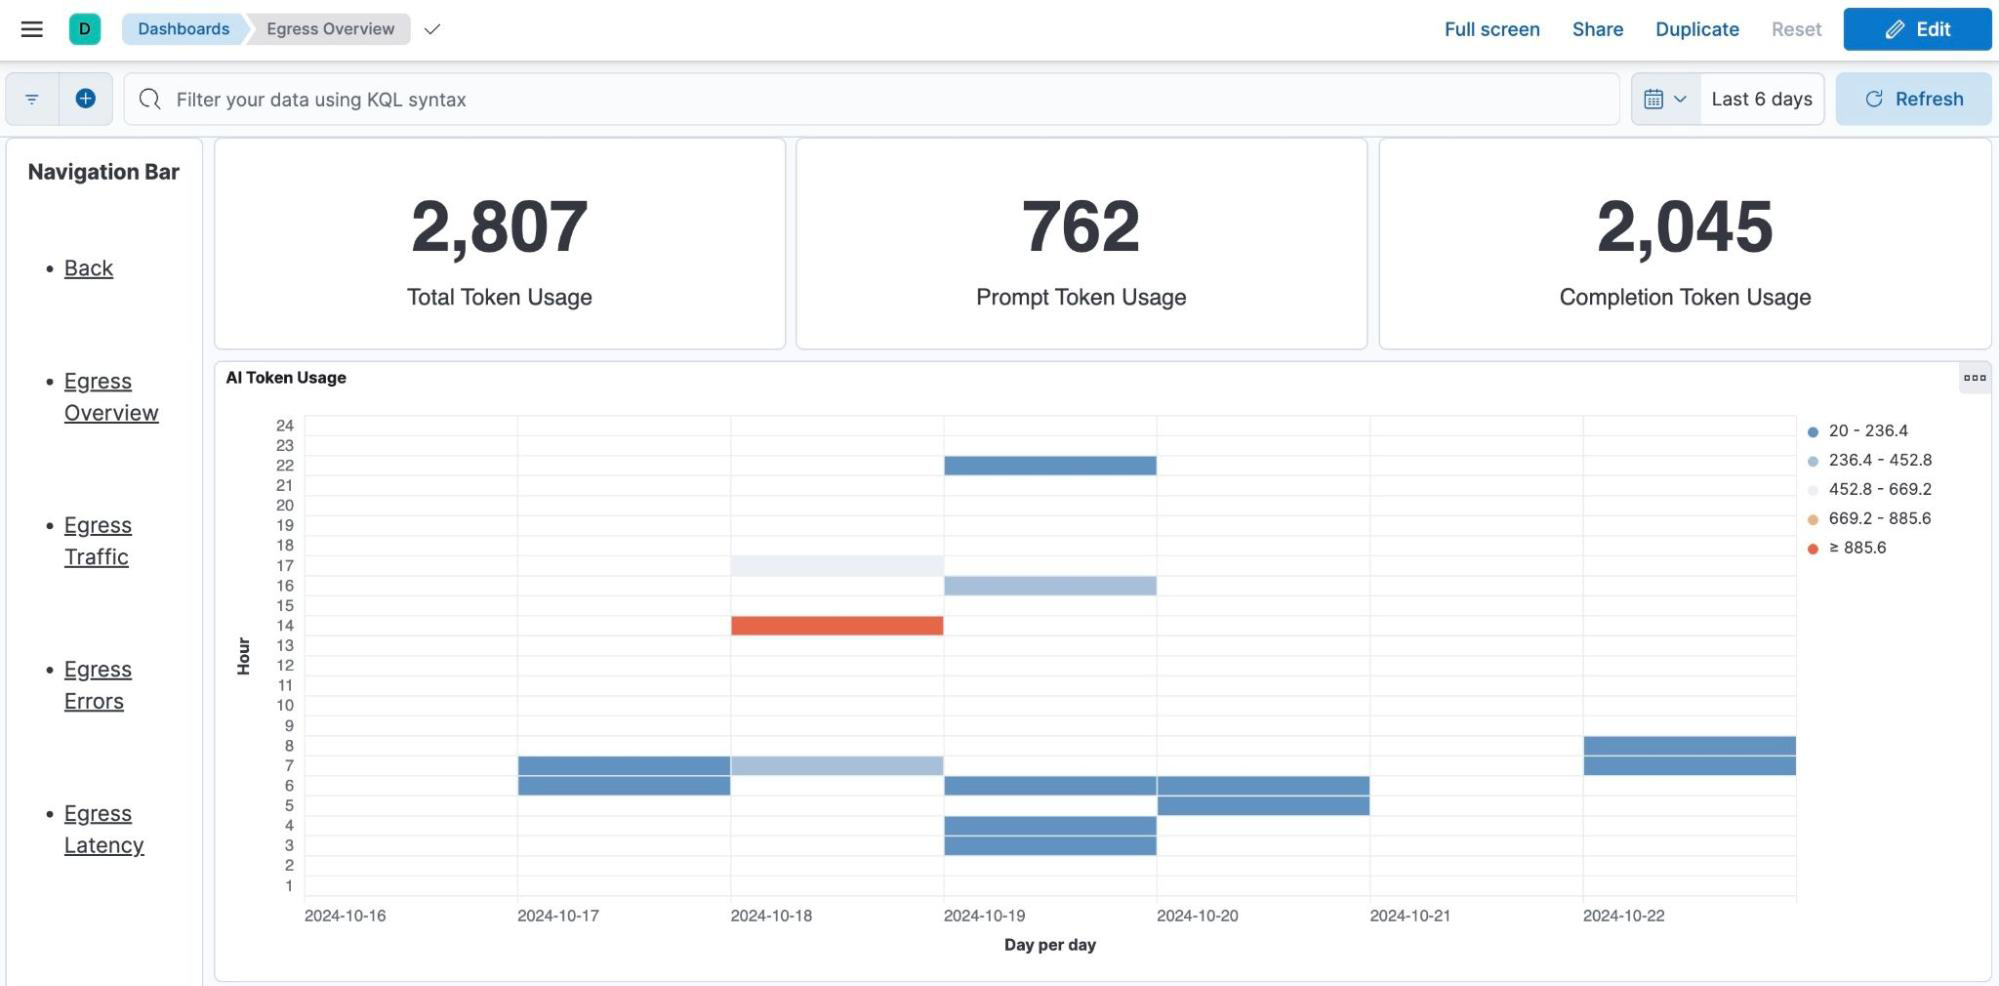Image resolution: width=1999 pixels, height=986 pixels.
Task: Click the green "D" space avatar icon
Action: pos(84,29)
